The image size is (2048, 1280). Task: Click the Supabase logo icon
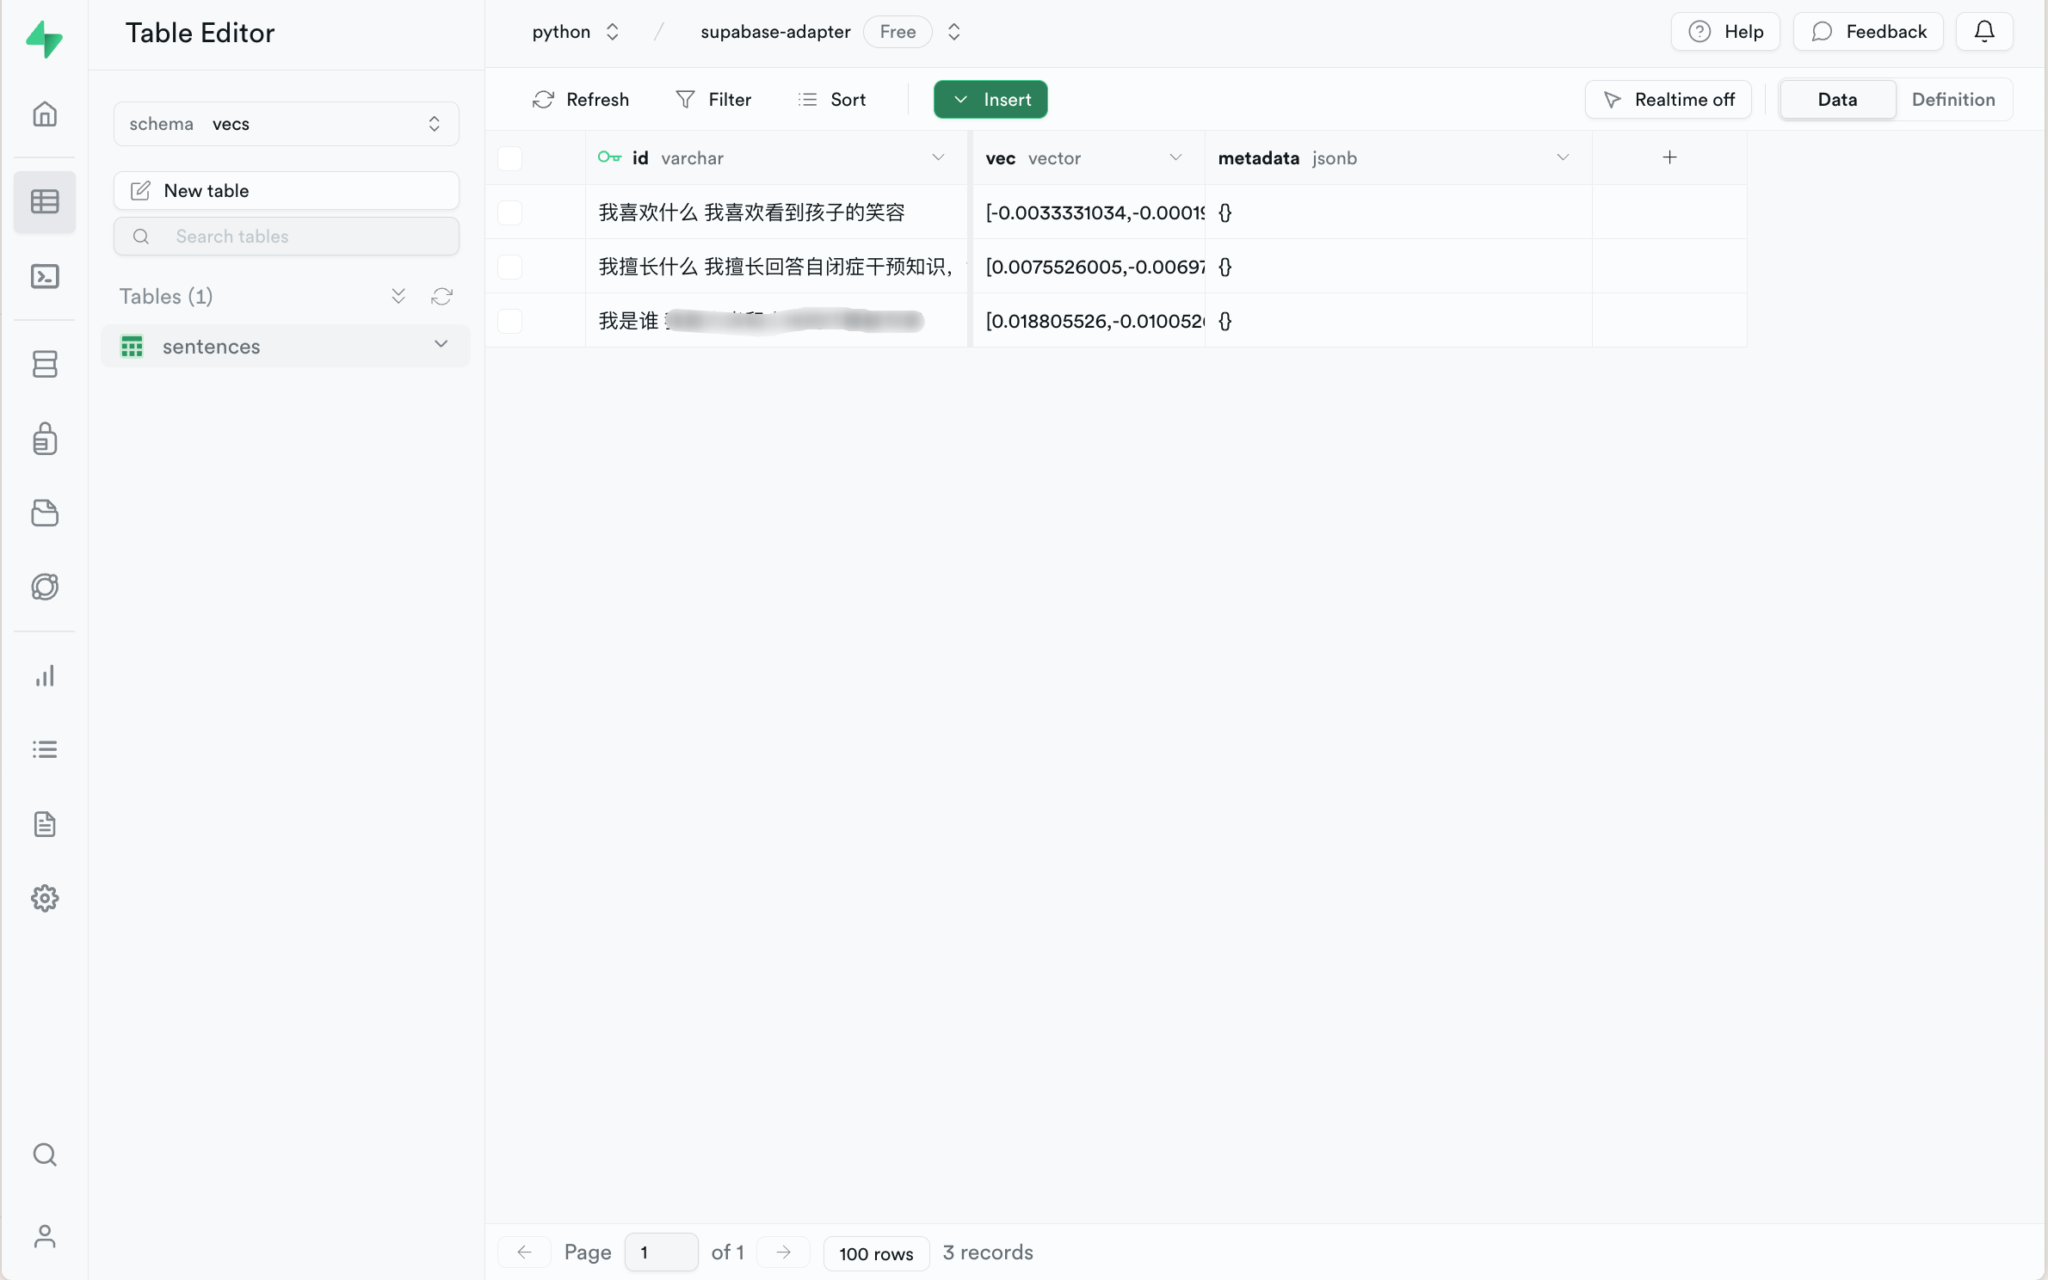coord(44,39)
